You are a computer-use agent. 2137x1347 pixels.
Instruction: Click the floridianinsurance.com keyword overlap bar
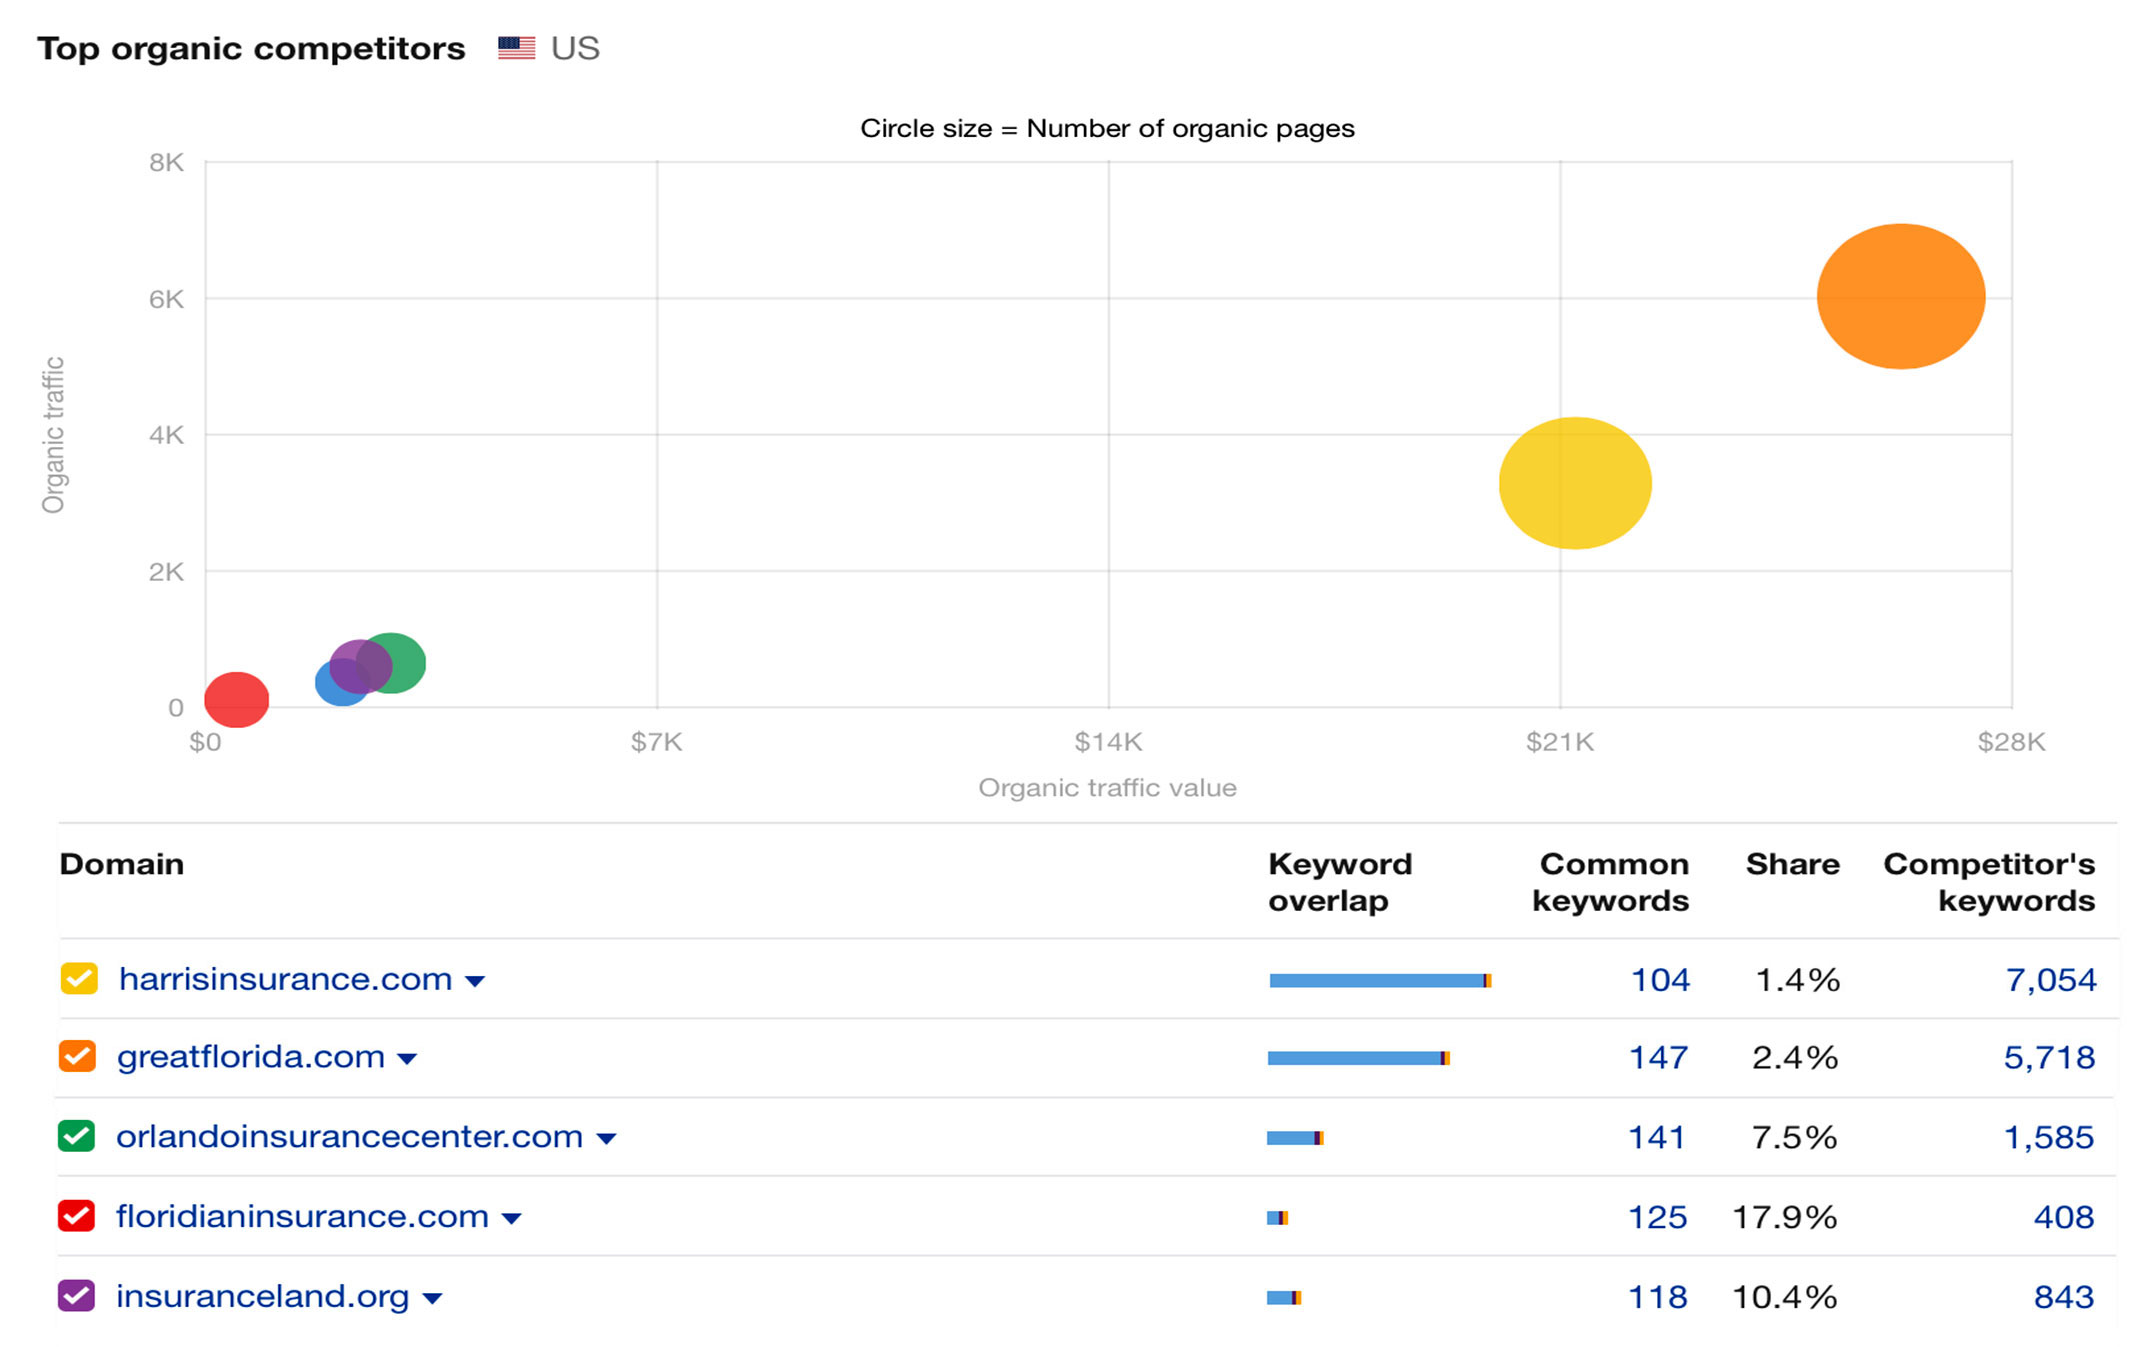(1277, 1218)
